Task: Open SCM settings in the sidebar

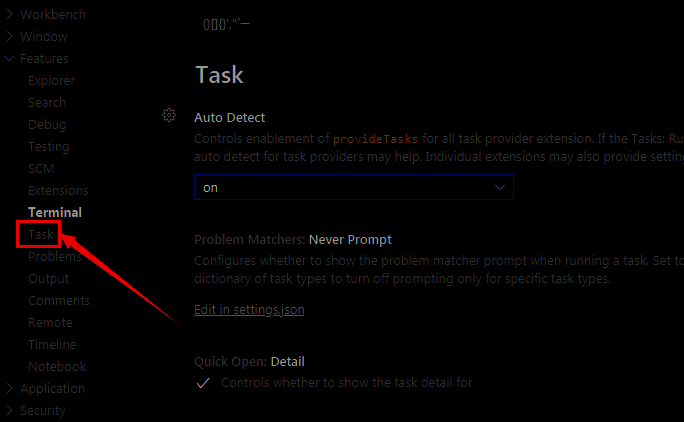Action: point(41,169)
